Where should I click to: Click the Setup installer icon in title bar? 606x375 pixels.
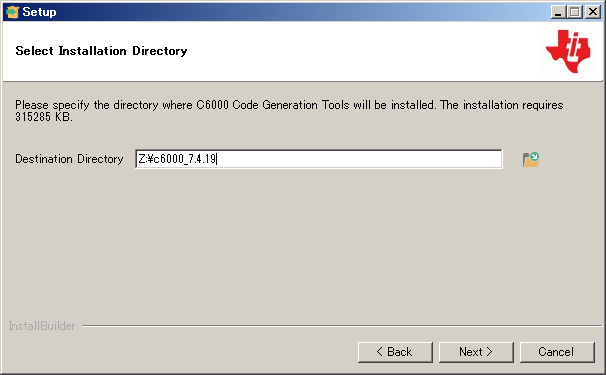tap(12, 12)
